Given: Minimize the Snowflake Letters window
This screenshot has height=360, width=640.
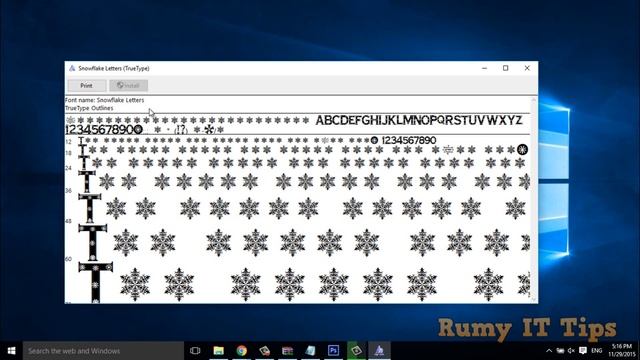Looking at the screenshot, I should pos(484,68).
